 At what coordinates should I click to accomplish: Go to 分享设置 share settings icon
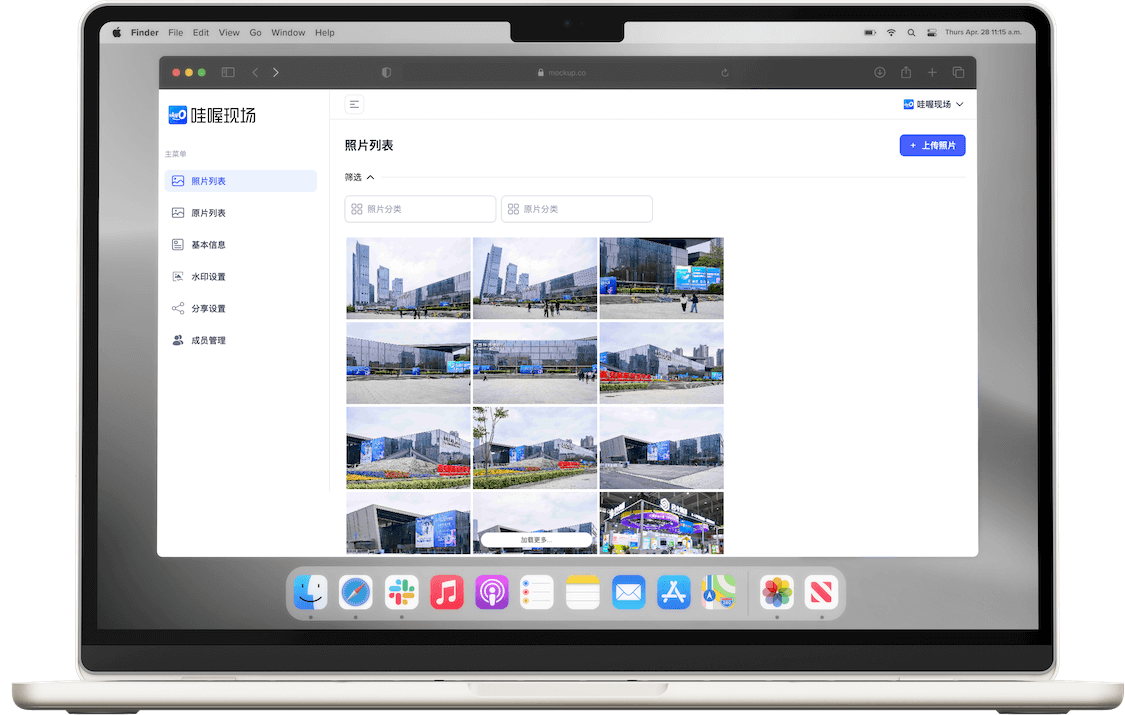(x=178, y=309)
